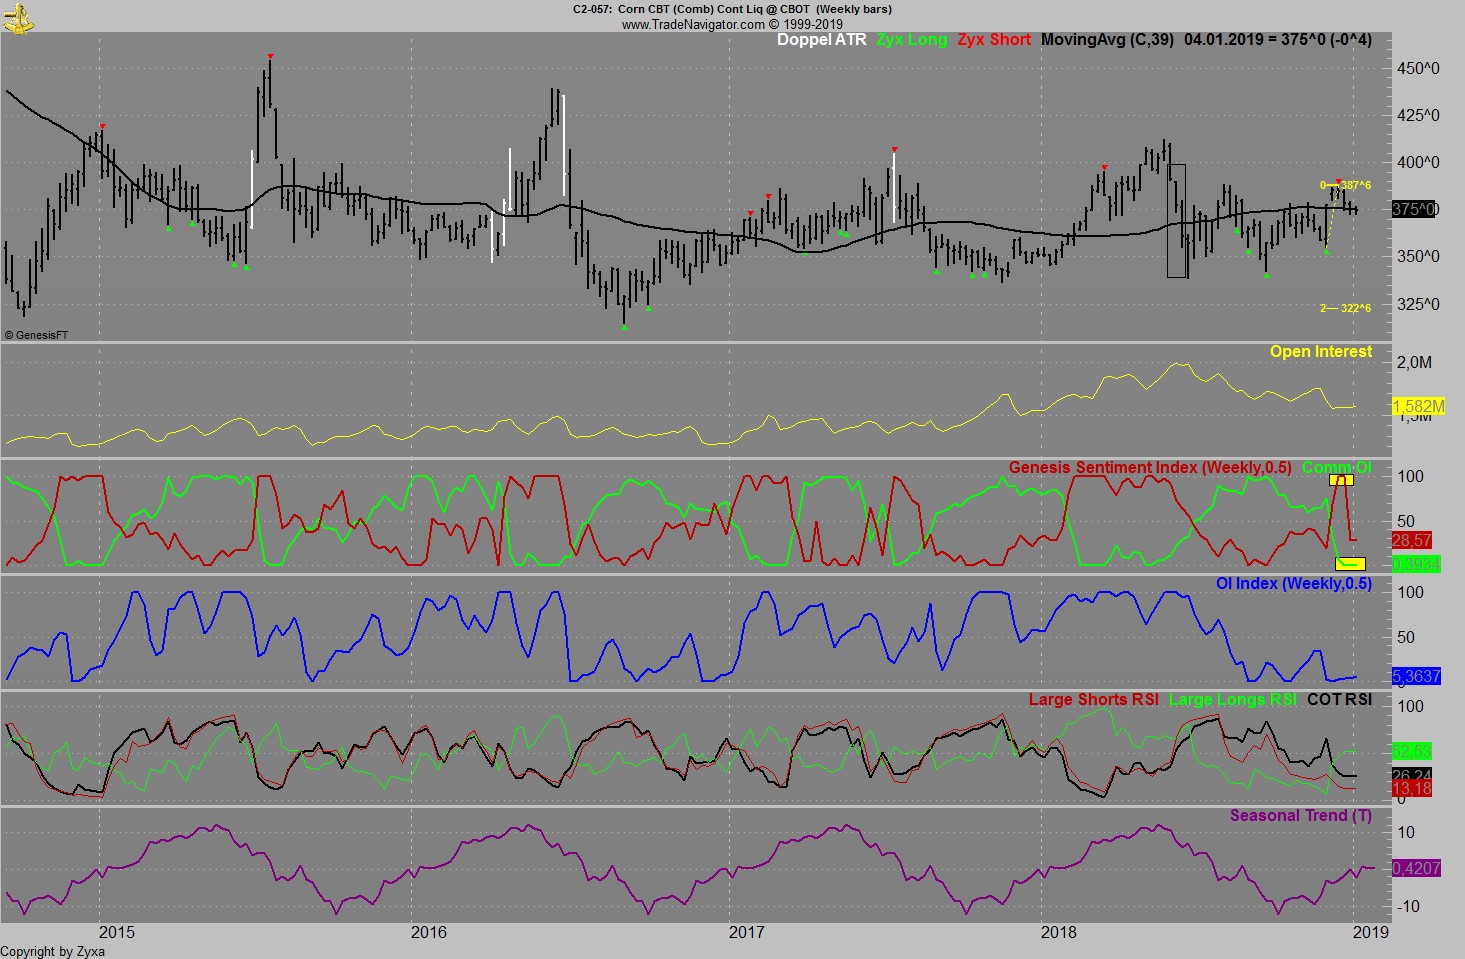Viewport: 1465px width, 959px height.
Task: Select the Zyx Long indicator label
Action: click(911, 40)
